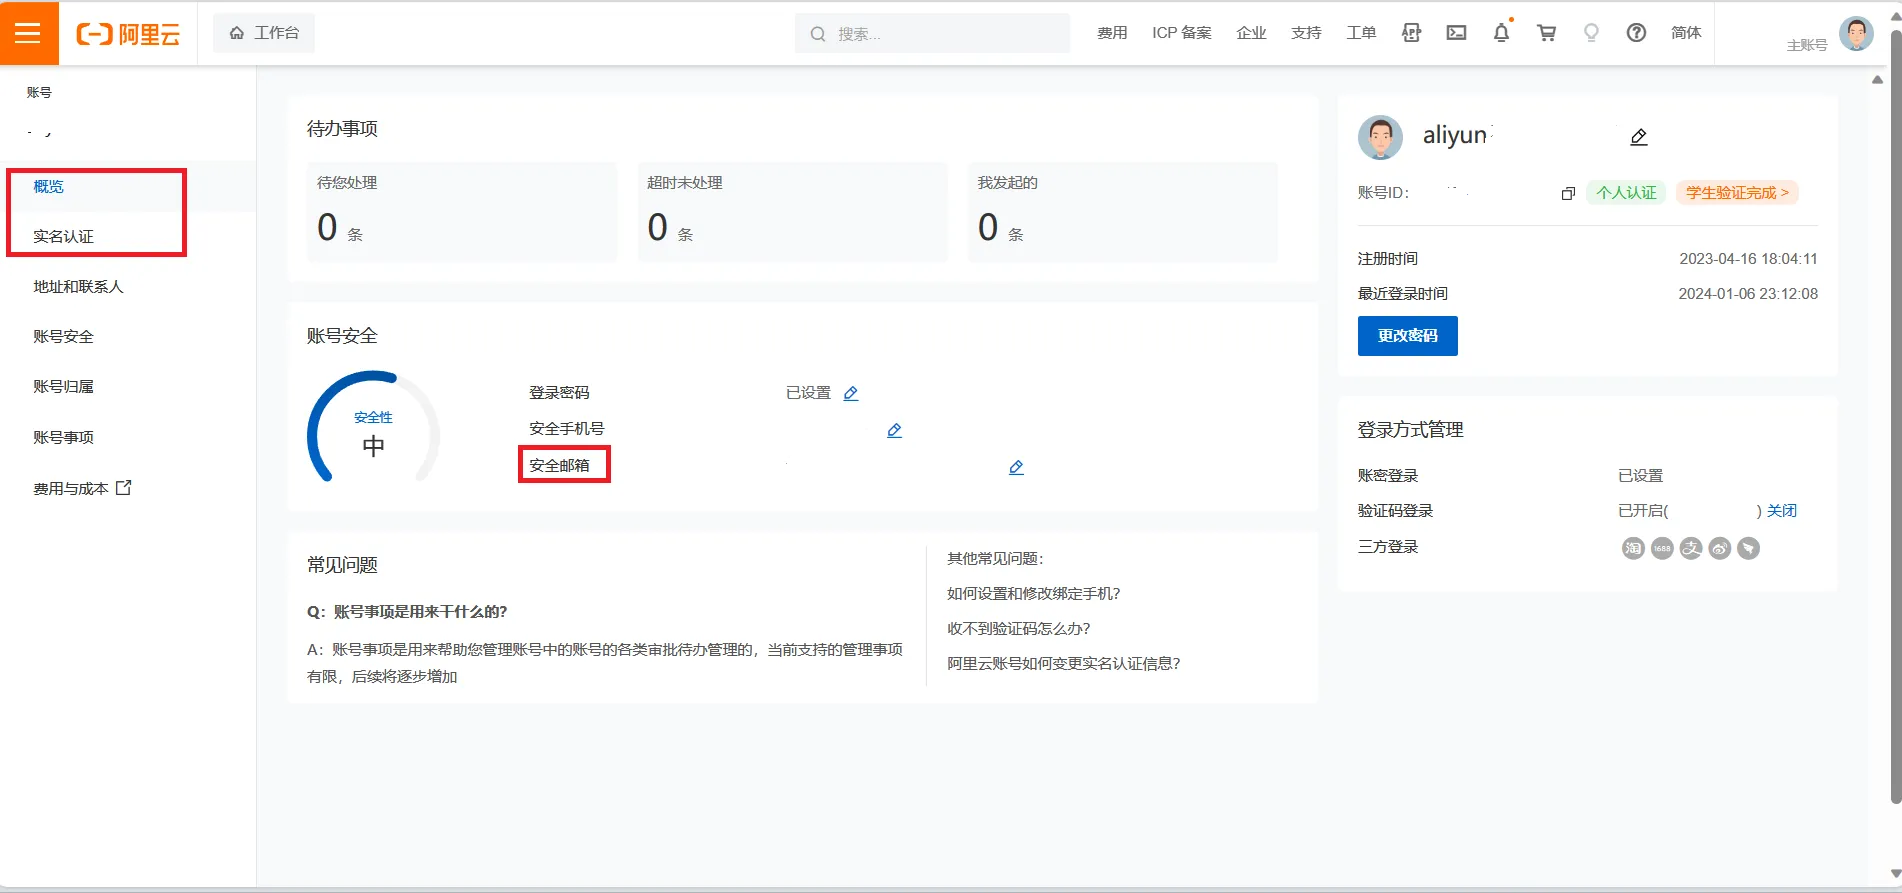This screenshot has width=1902, height=893.
Task: Open 实名认证 in the sidebar
Action: (x=63, y=237)
